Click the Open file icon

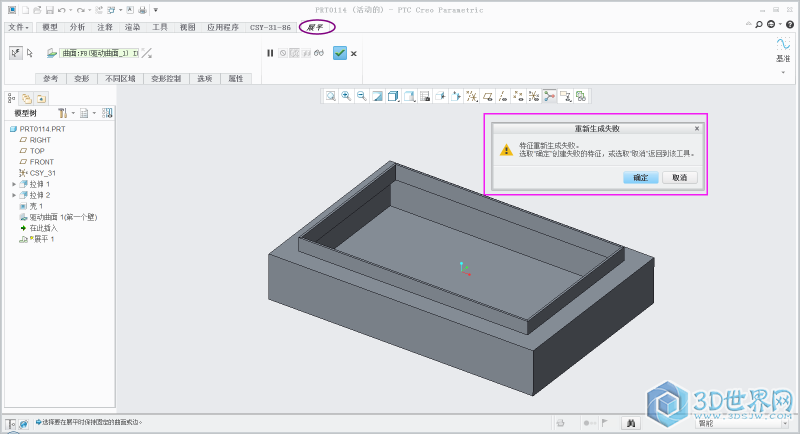[x=37, y=10]
